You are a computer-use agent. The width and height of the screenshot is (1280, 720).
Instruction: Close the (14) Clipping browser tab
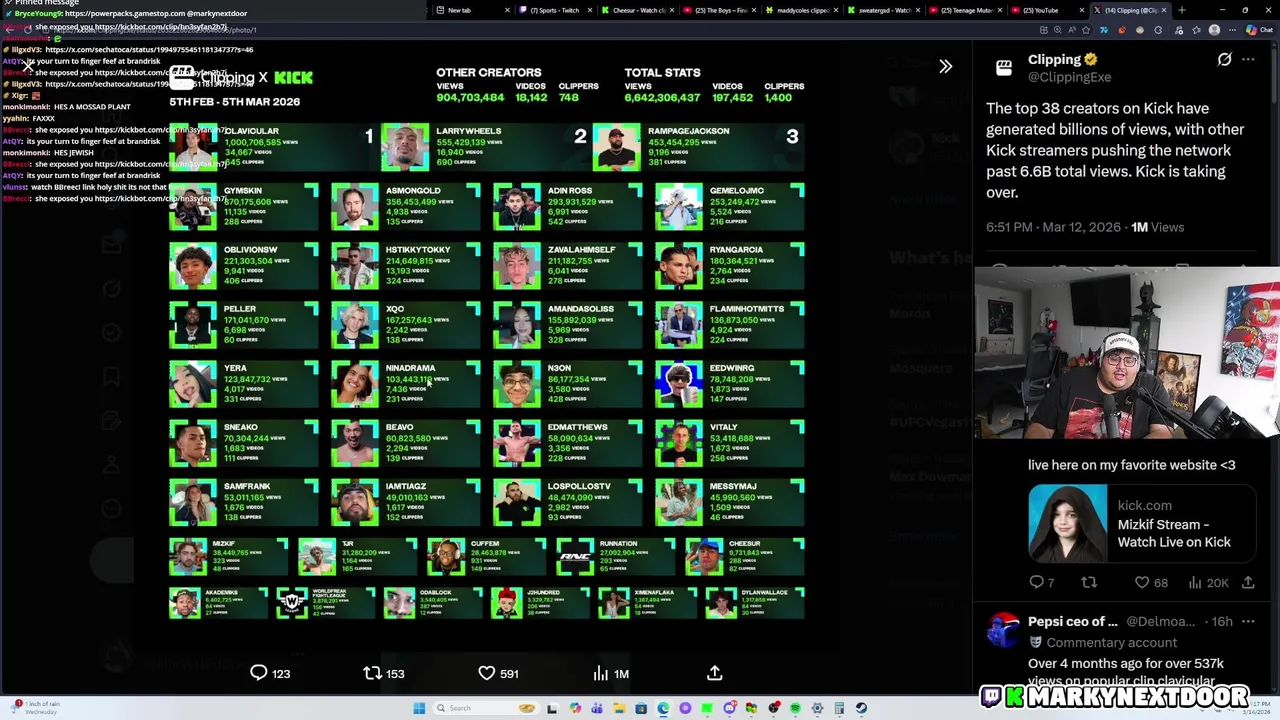[x=1163, y=10]
